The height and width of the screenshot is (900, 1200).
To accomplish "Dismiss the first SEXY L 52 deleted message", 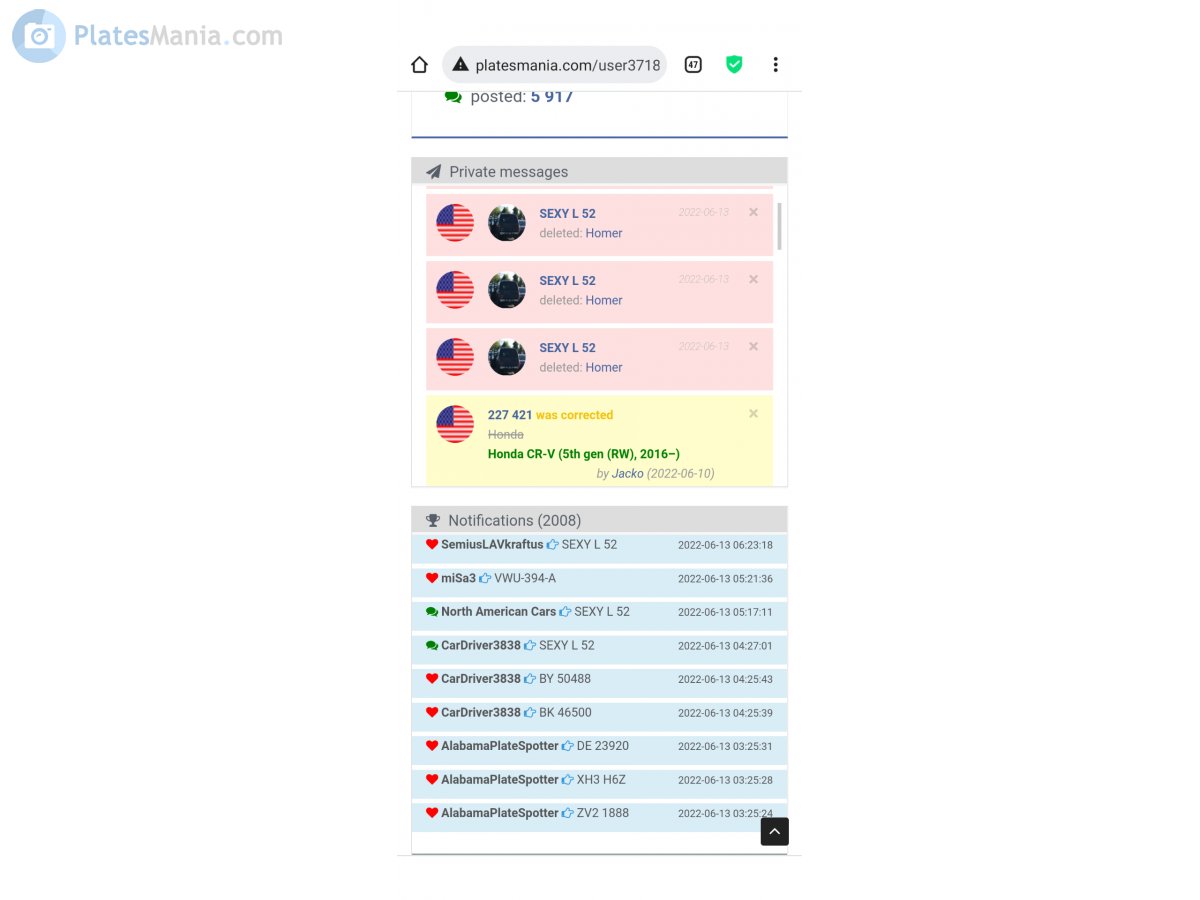I will click(x=753, y=212).
